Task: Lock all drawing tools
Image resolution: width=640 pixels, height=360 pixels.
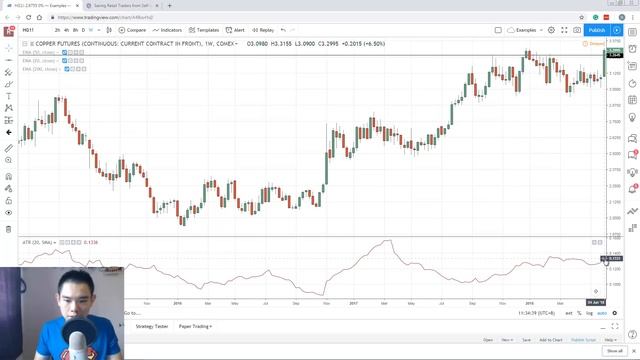Action: coord(9,200)
